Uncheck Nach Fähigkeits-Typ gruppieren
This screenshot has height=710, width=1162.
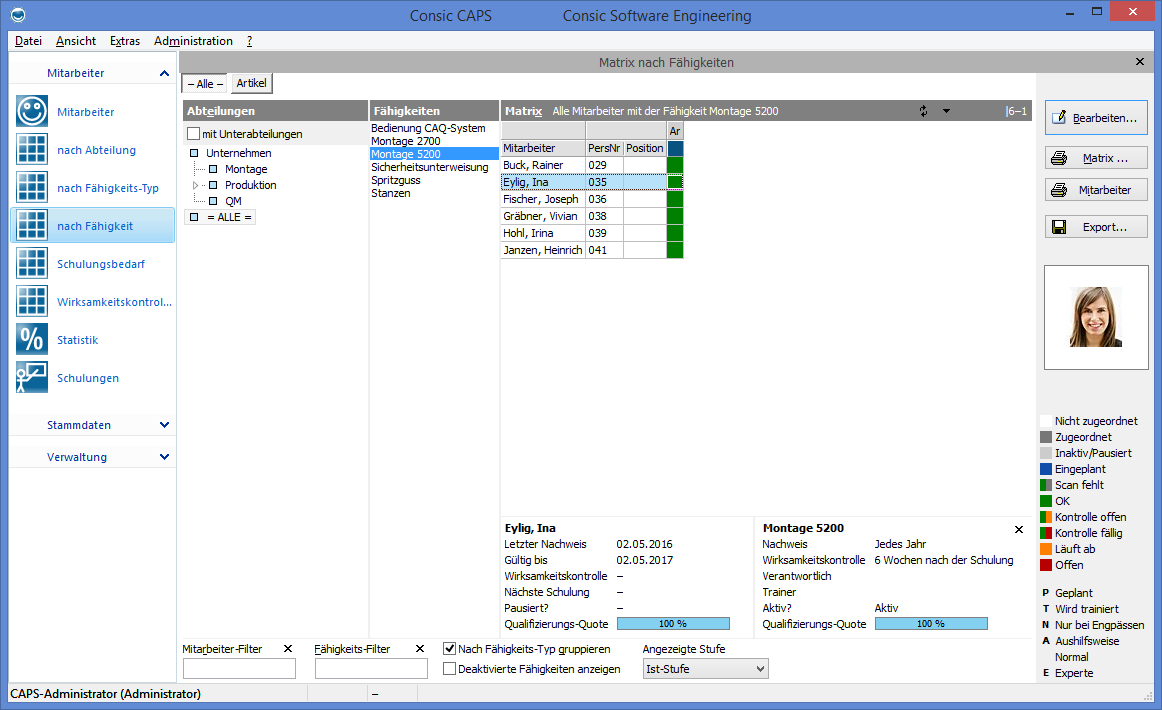(x=450, y=649)
